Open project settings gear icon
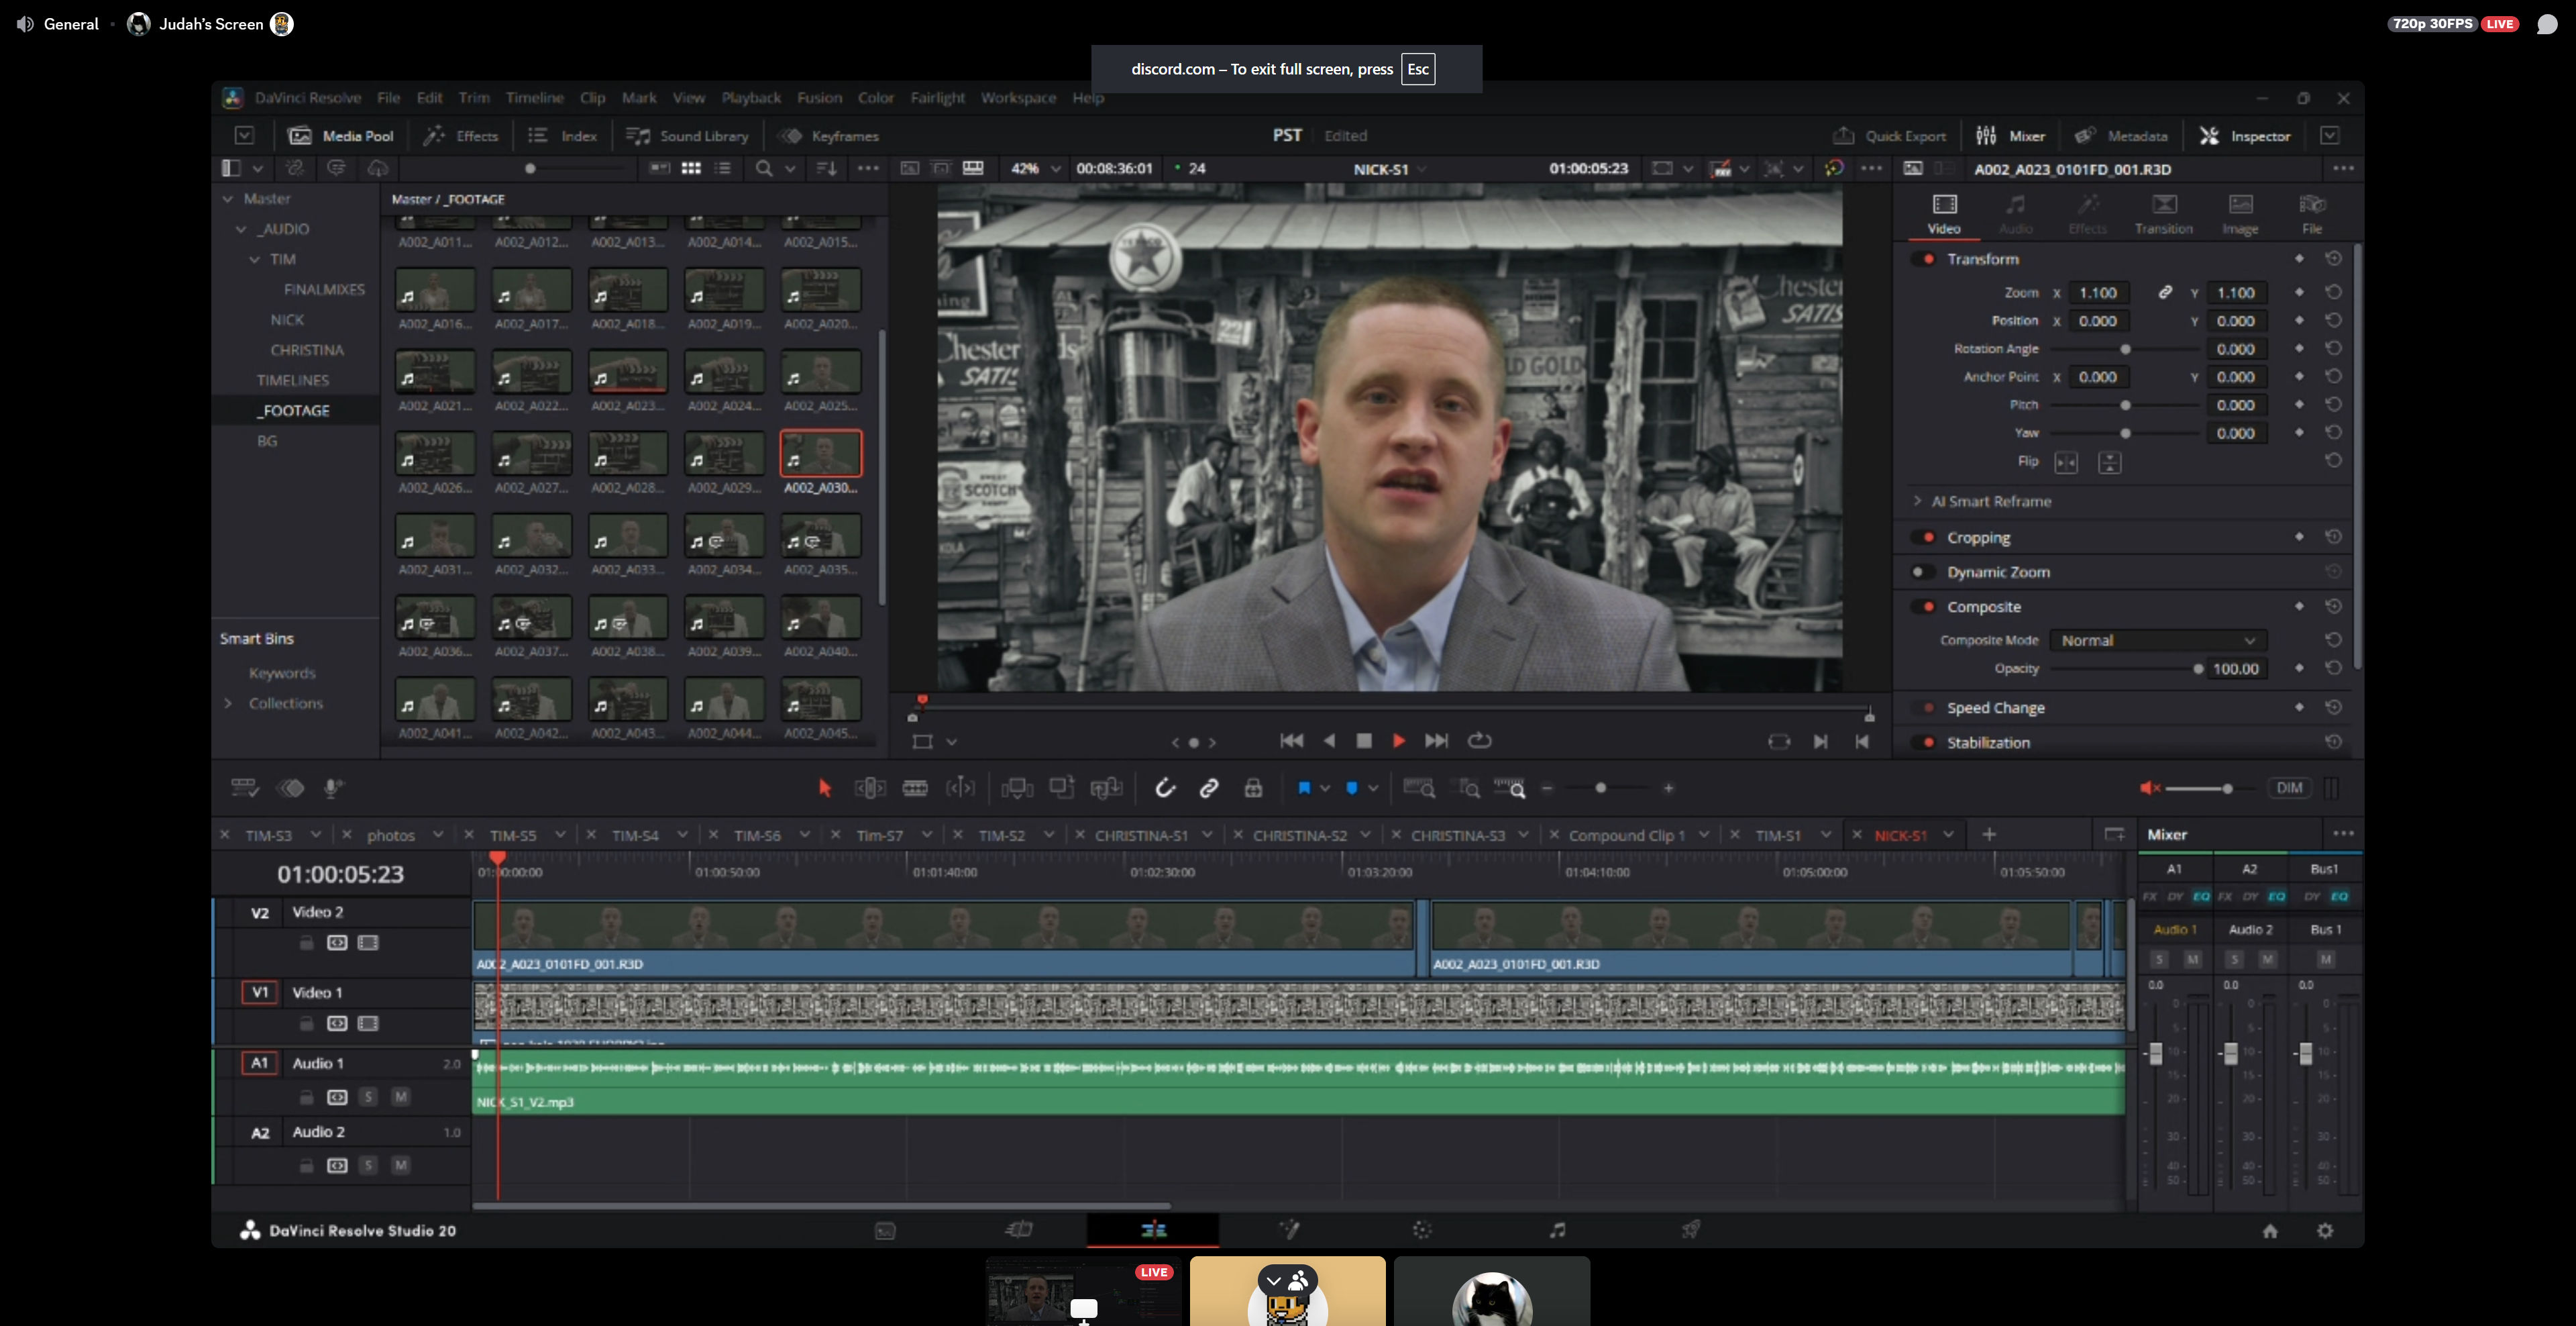2576x1326 pixels. (2325, 1231)
